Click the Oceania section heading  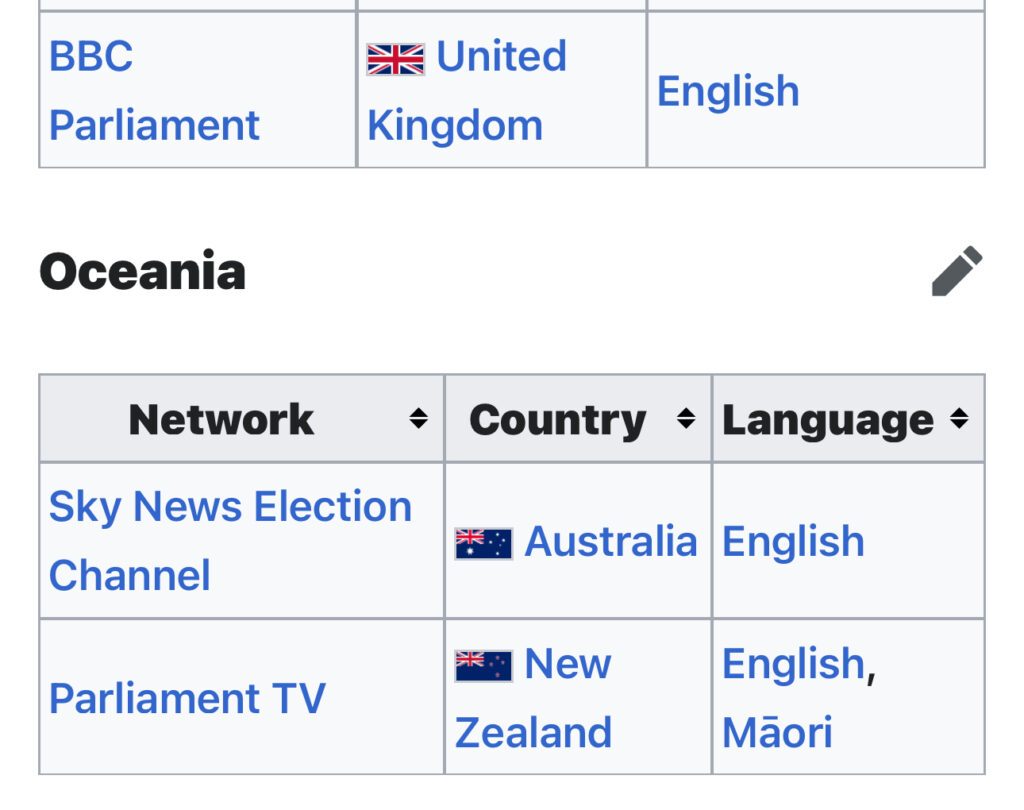pyautogui.click(x=142, y=271)
